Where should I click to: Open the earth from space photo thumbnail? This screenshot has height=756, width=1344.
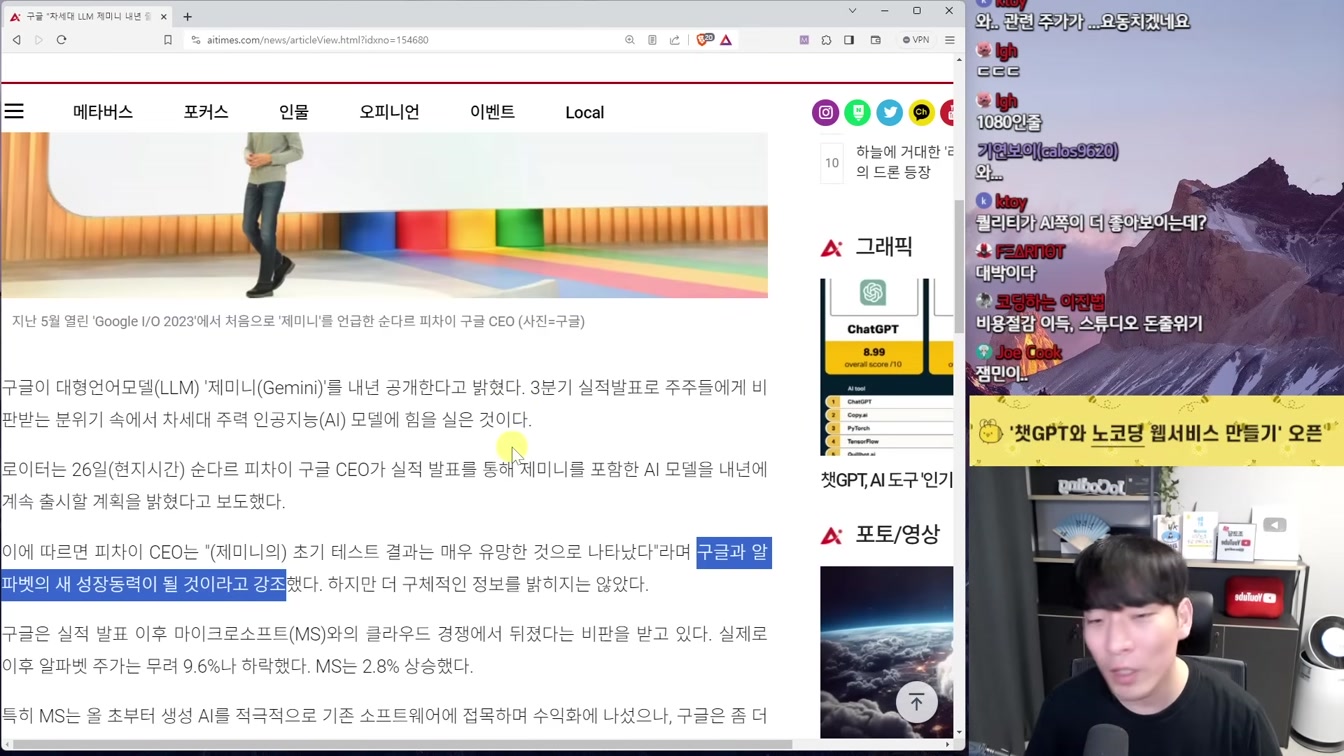[886, 652]
